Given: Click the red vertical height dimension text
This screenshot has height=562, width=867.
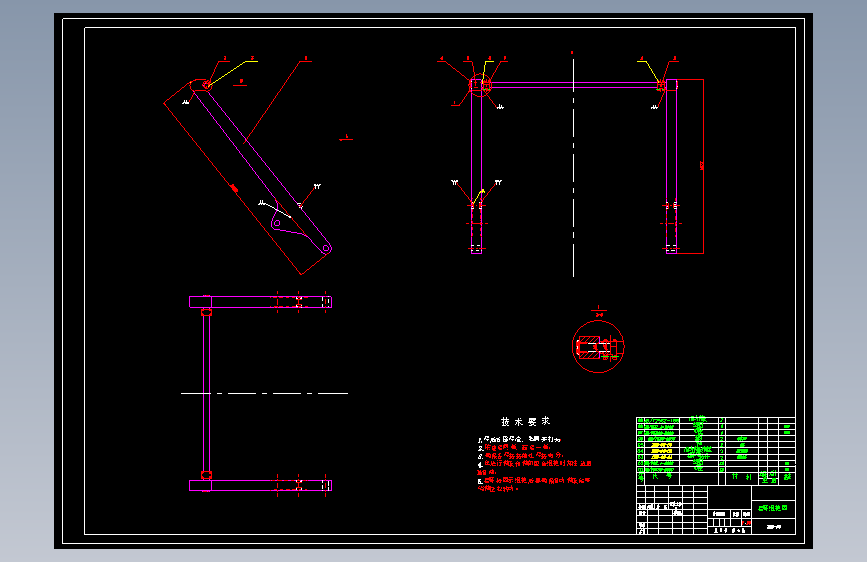Looking at the screenshot, I should 702,165.
